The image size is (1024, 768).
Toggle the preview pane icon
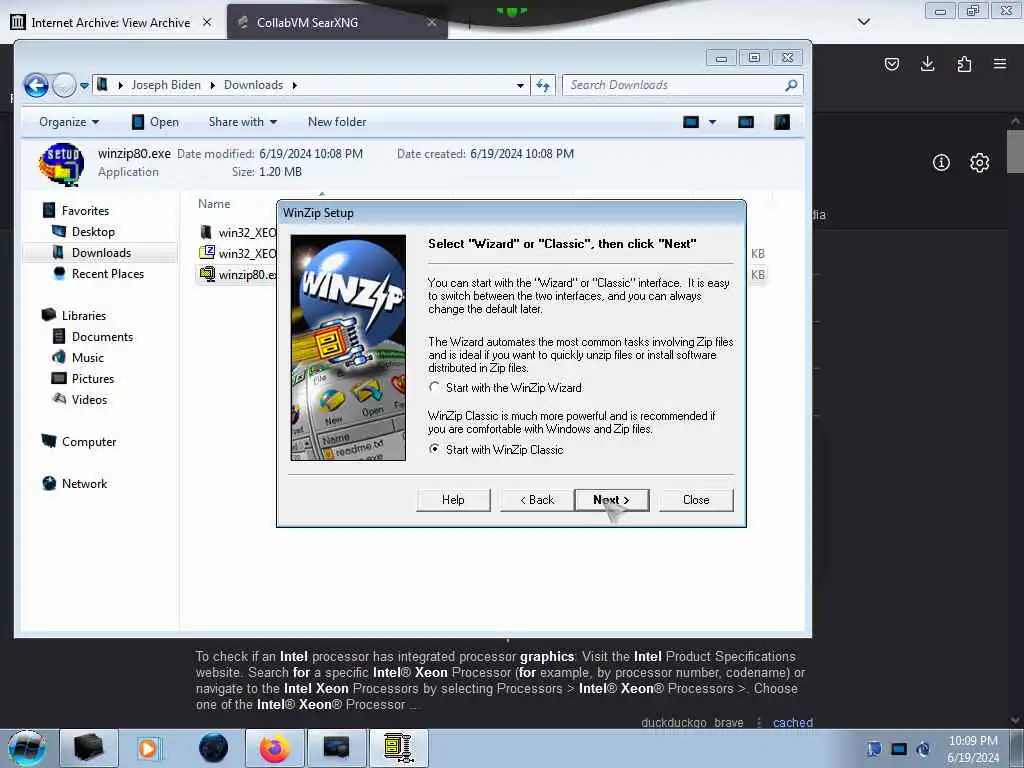[x=746, y=122]
